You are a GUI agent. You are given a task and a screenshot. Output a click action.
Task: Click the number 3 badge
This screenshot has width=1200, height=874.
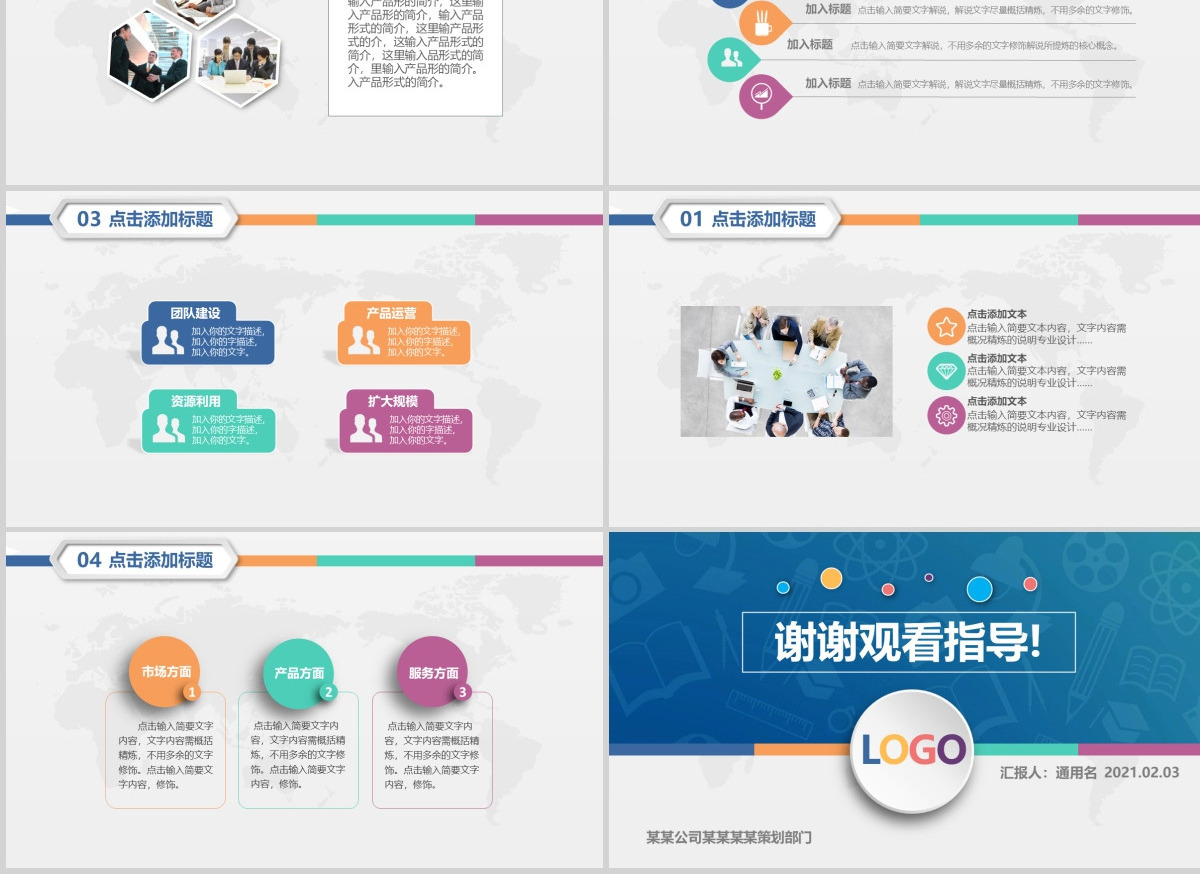click(461, 692)
